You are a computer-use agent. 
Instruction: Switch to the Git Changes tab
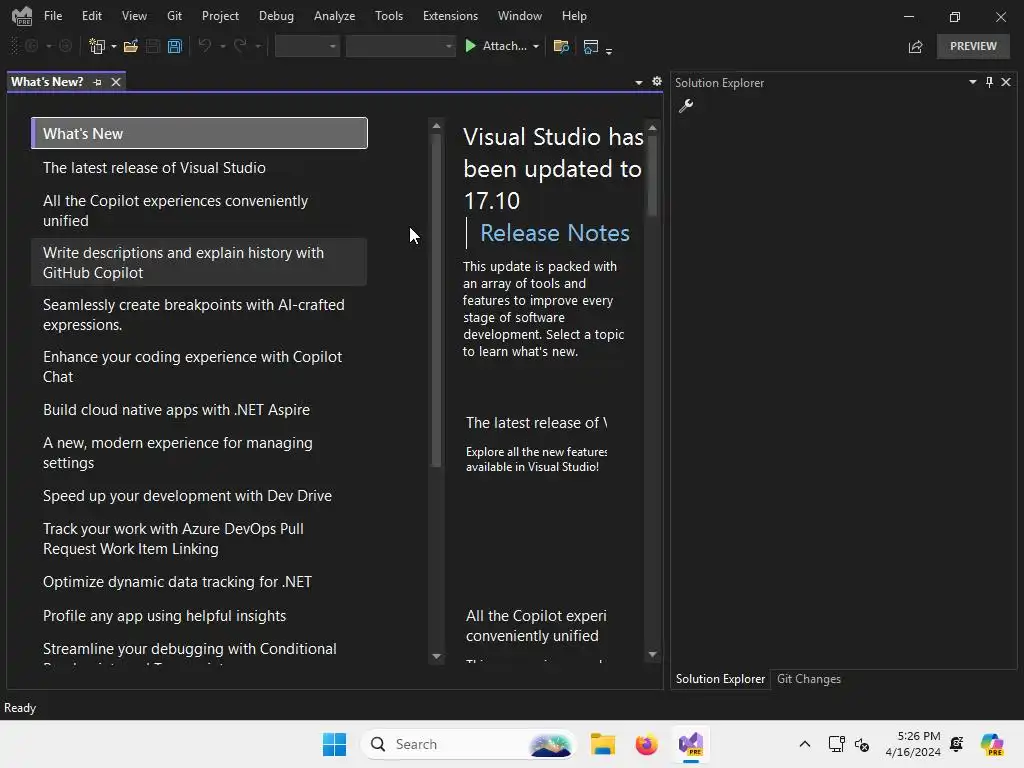pos(808,679)
